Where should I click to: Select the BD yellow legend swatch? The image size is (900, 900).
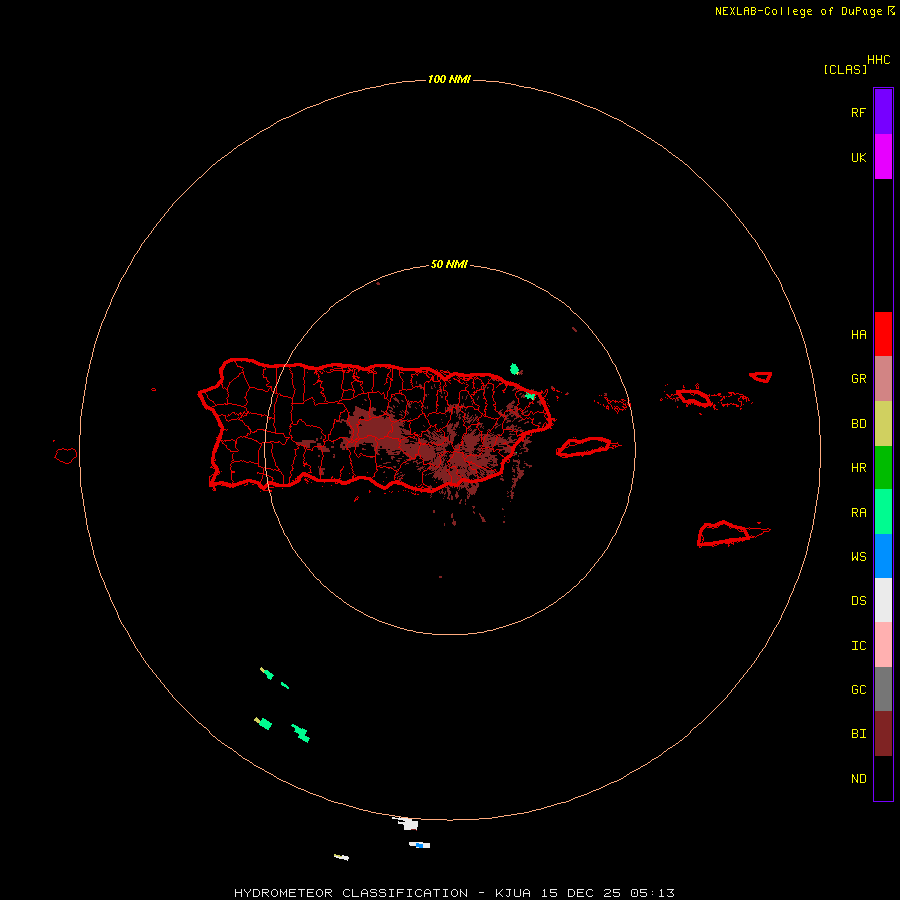[x=883, y=424]
